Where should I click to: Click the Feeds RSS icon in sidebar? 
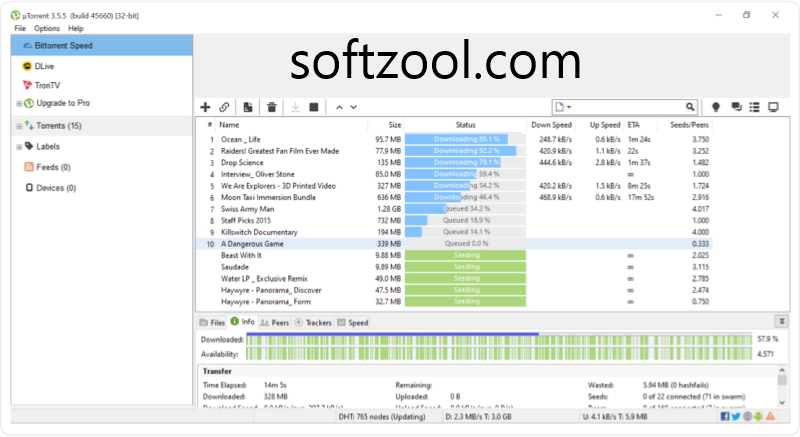click(29, 167)
